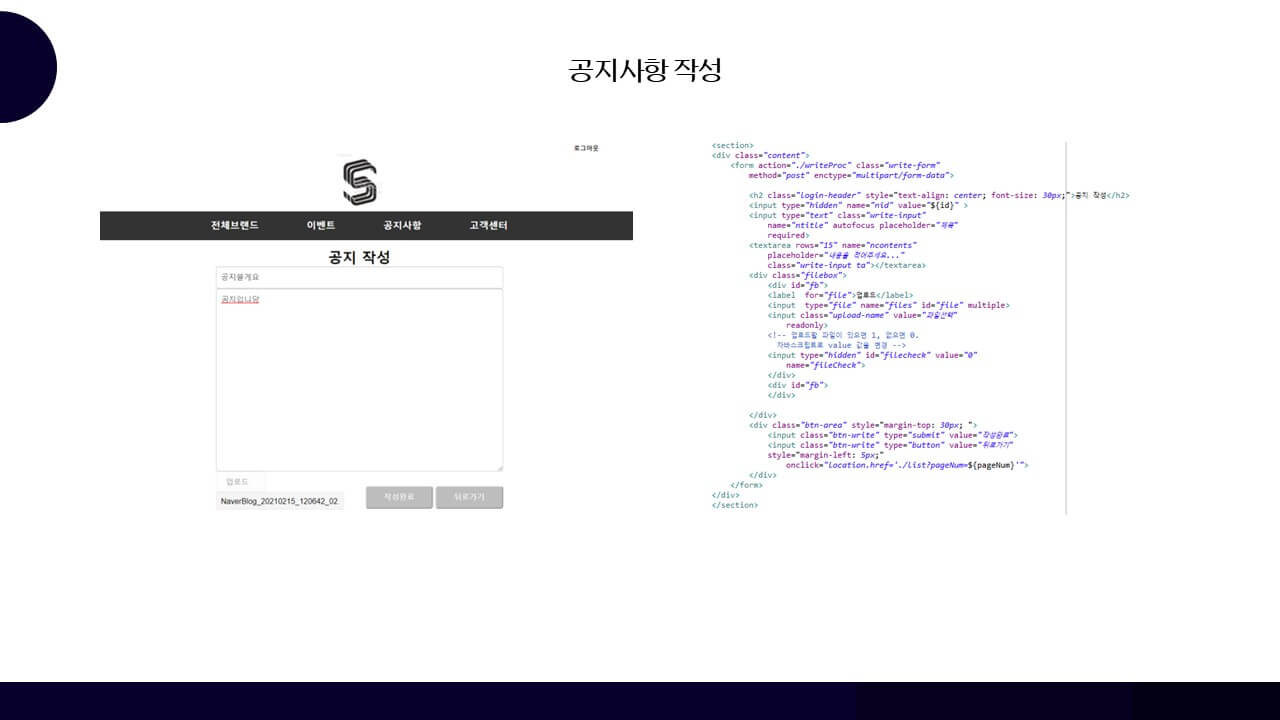Viewport: 1280px width, 720px height.
Task: Click the closing </form> tag
Action: [x=746, y=485]
